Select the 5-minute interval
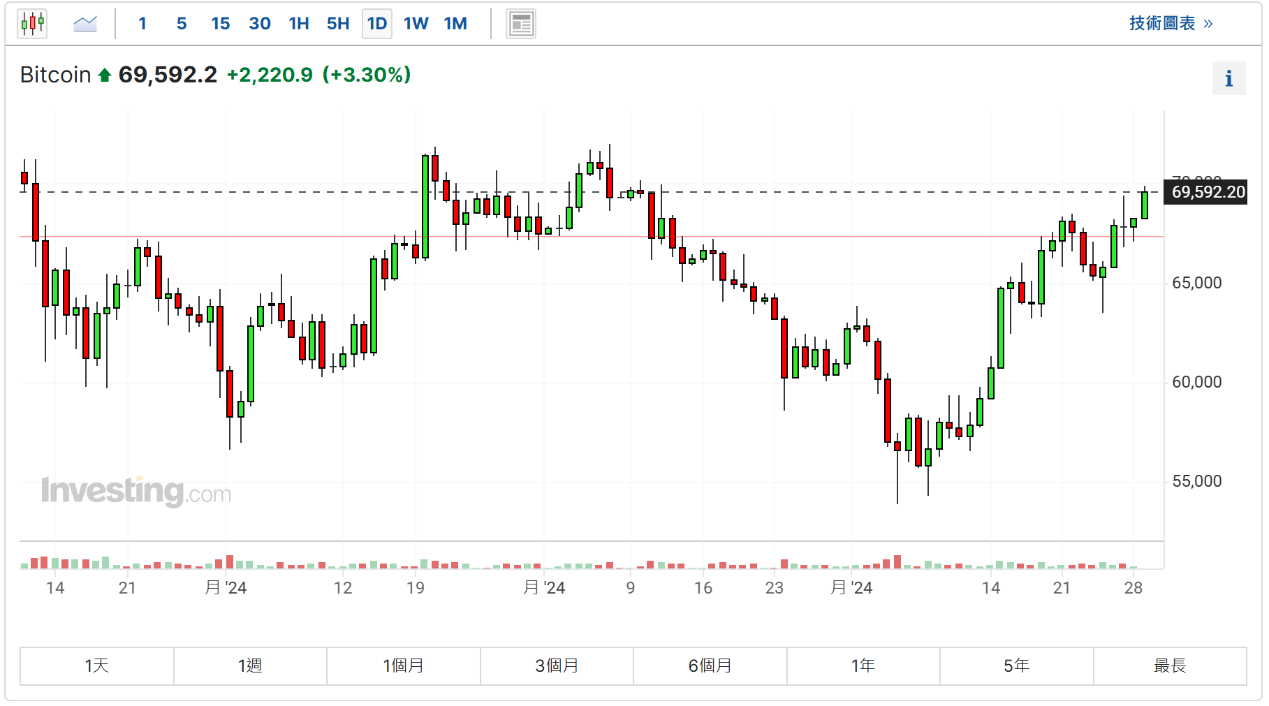Viewport: 1269px width, 706px height. point(181,23)
